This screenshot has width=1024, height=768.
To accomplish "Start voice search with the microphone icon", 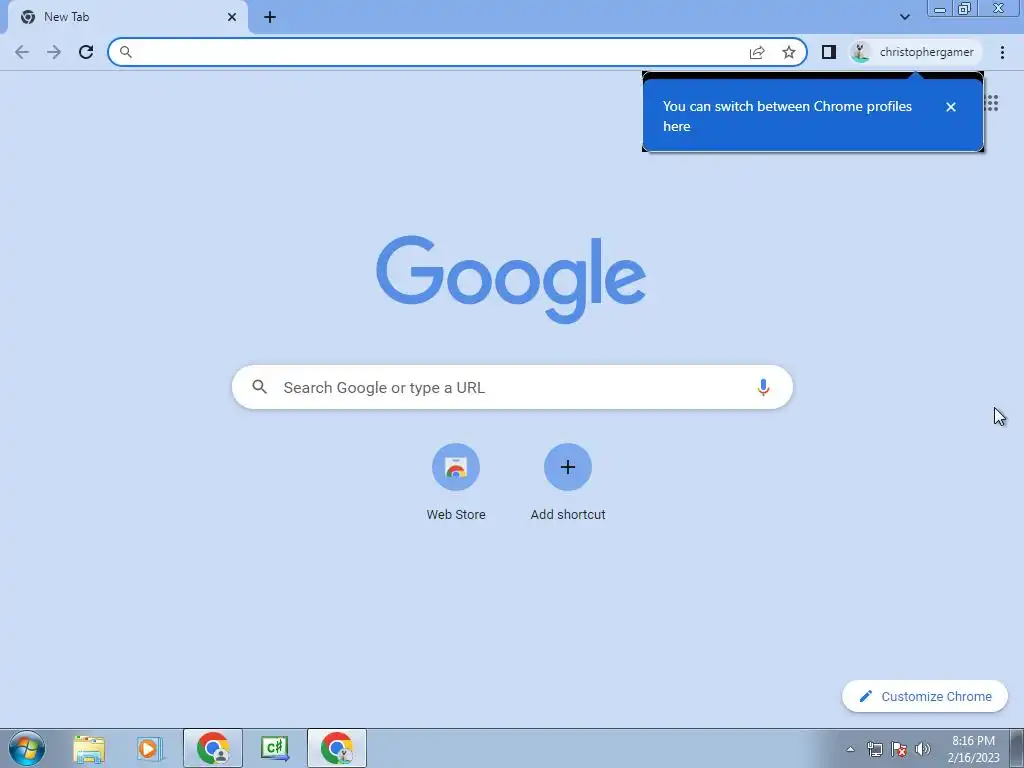I will [763, 387].
